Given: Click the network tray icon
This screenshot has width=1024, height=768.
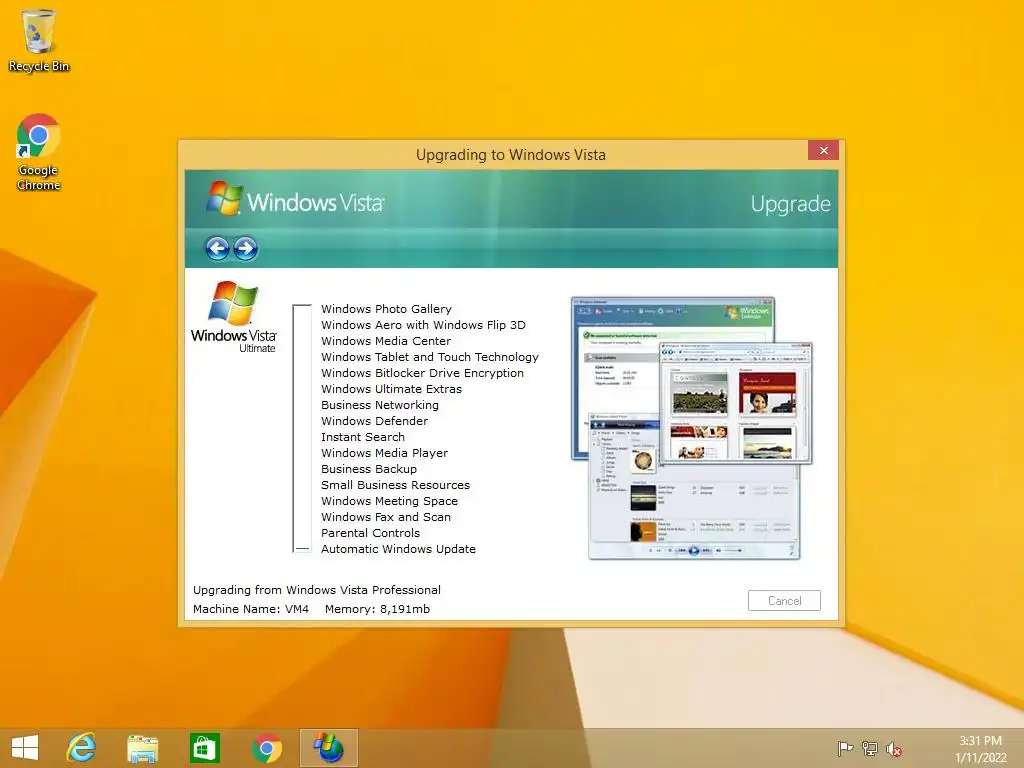Looking at the screenshot, I should click(x=869, y=748).
